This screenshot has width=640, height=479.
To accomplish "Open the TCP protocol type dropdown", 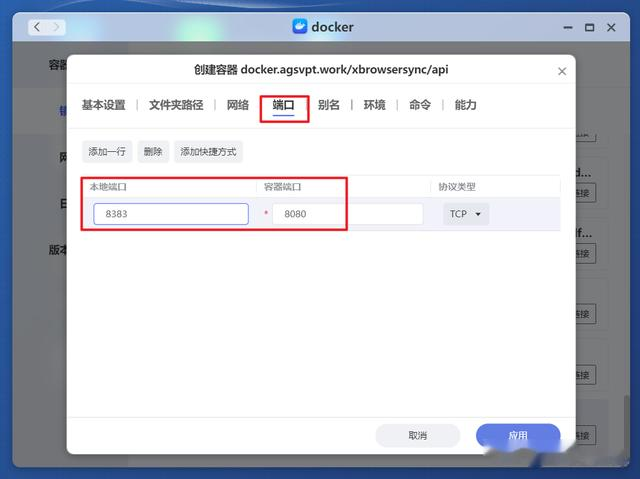I will coord(466,214).
